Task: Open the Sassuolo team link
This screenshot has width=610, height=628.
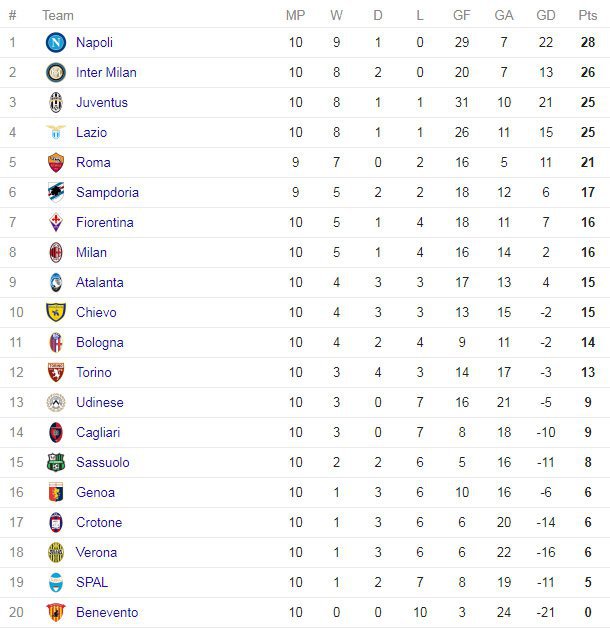Action: coord(103,462)
